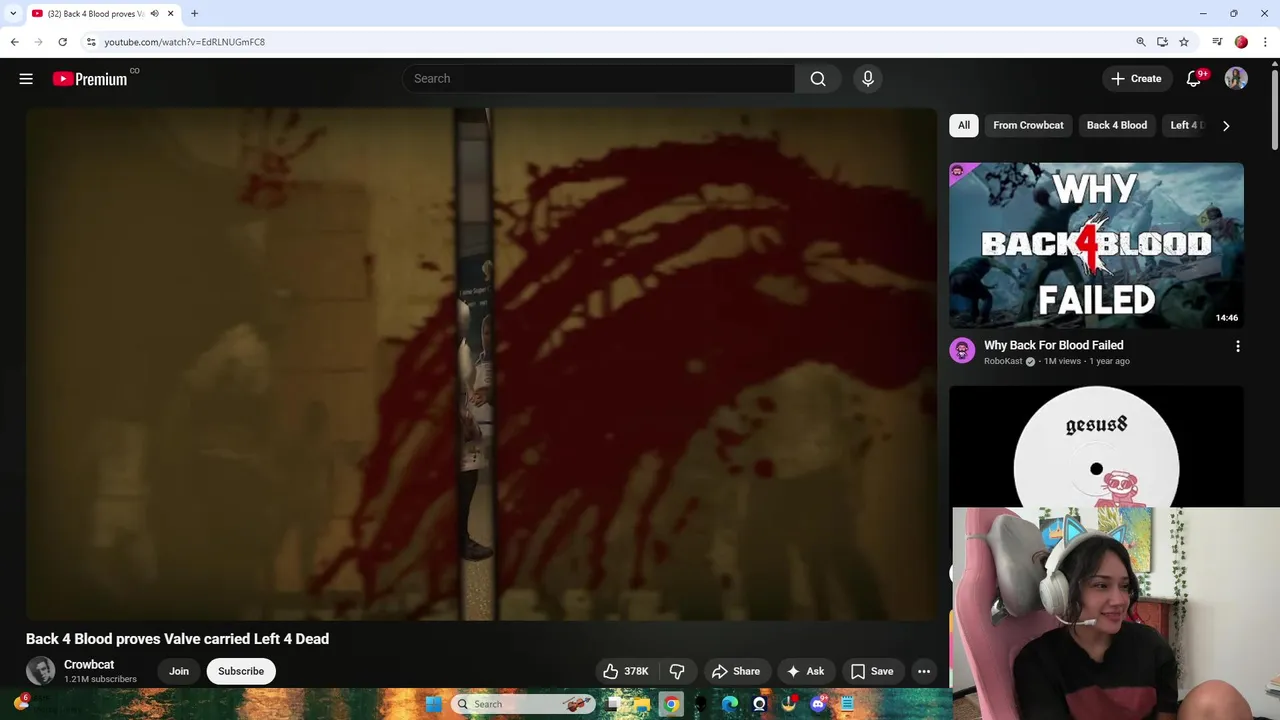
Task: Open the notifications bell
Action: coord(1193,79)
